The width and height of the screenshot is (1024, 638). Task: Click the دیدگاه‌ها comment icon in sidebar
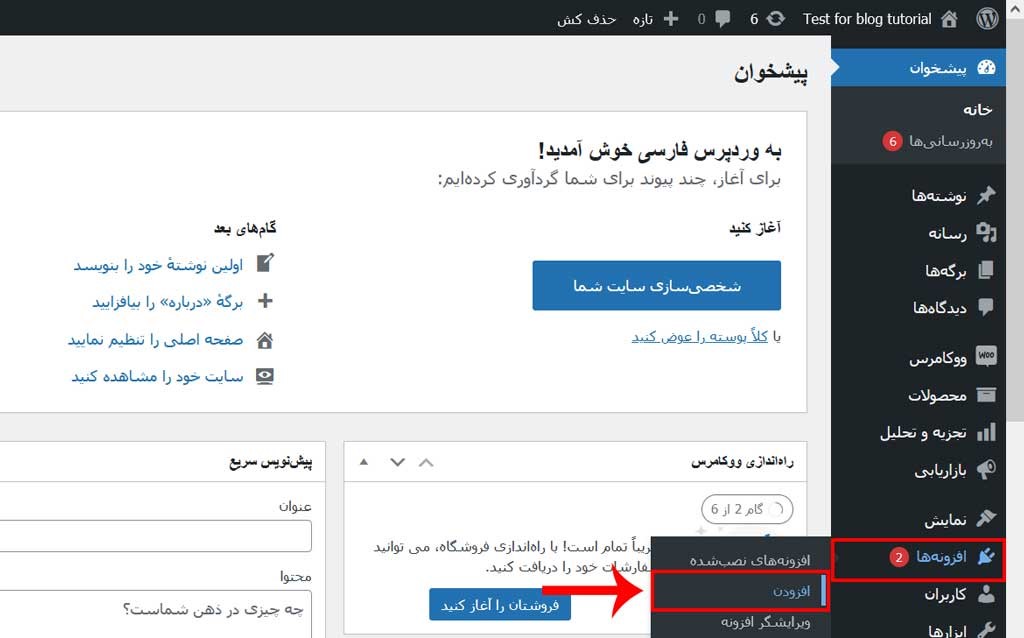pos(986,307)
